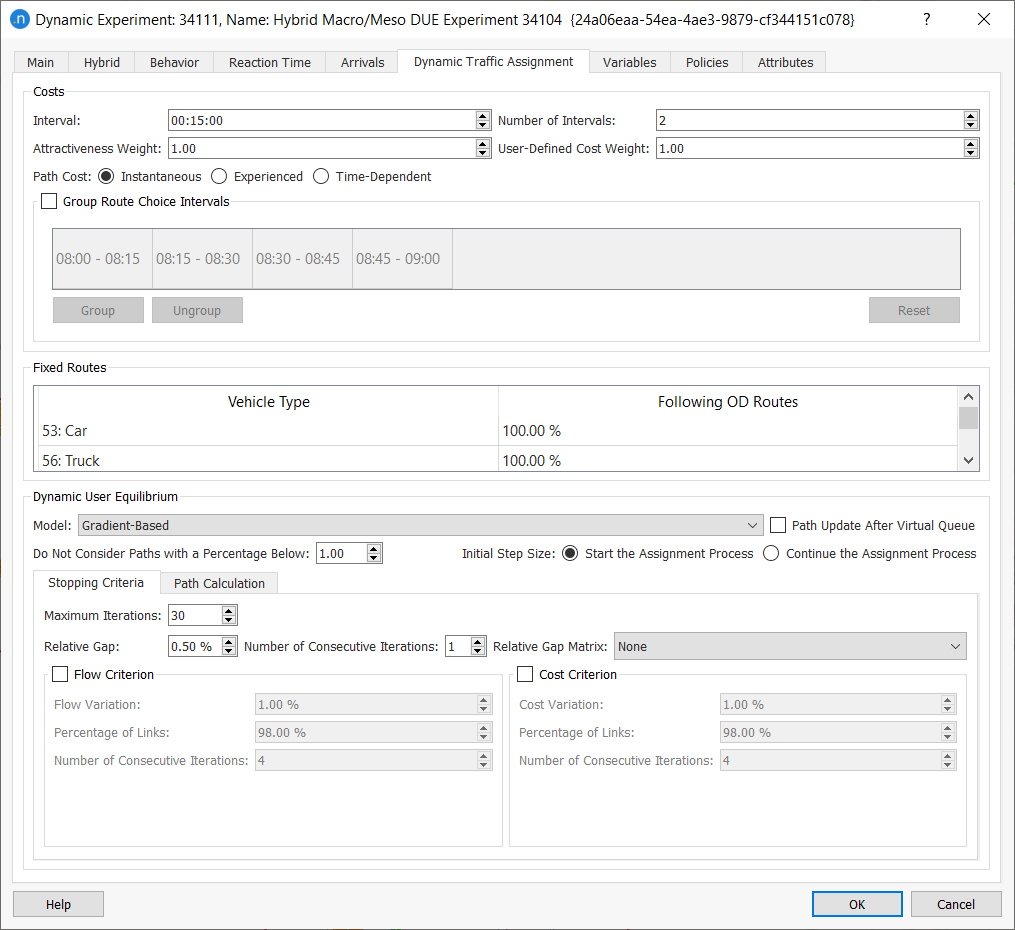Expand the Relative Gap Matrix dropdown
This screenshot has width=1015, height=930.
(790, 647)
